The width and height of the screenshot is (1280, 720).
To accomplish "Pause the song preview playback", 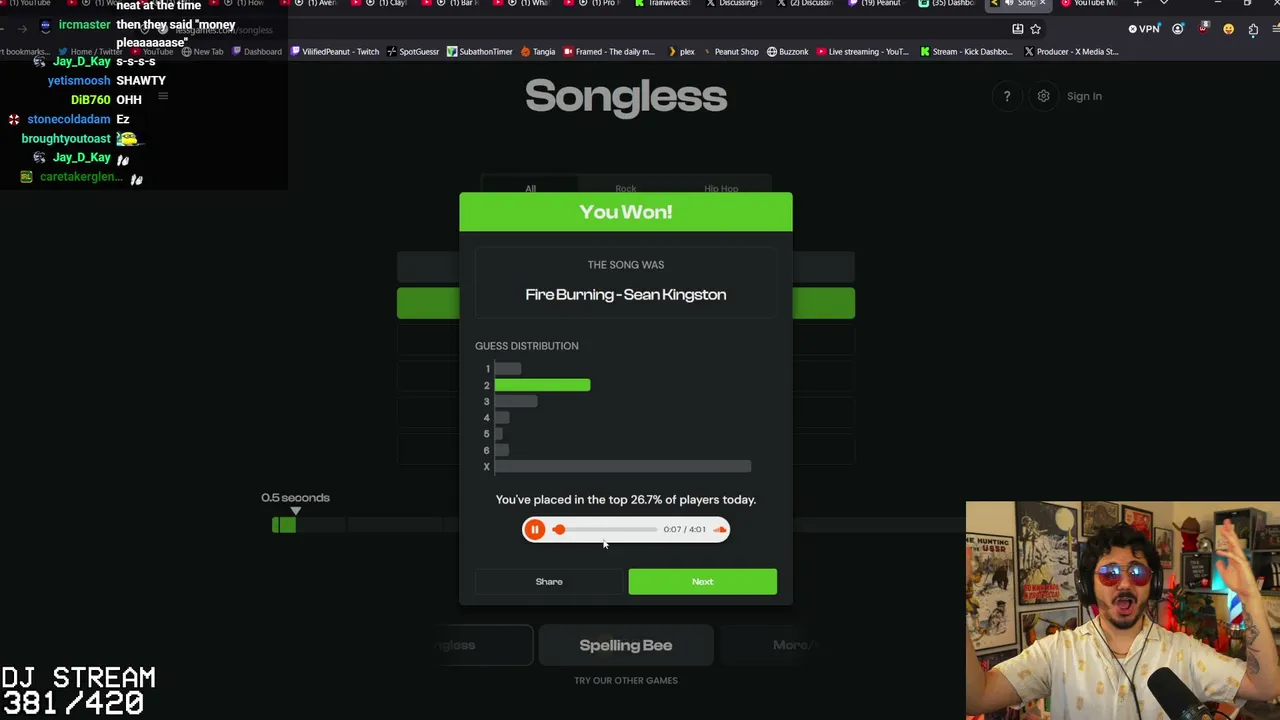I will coord(534,530).
